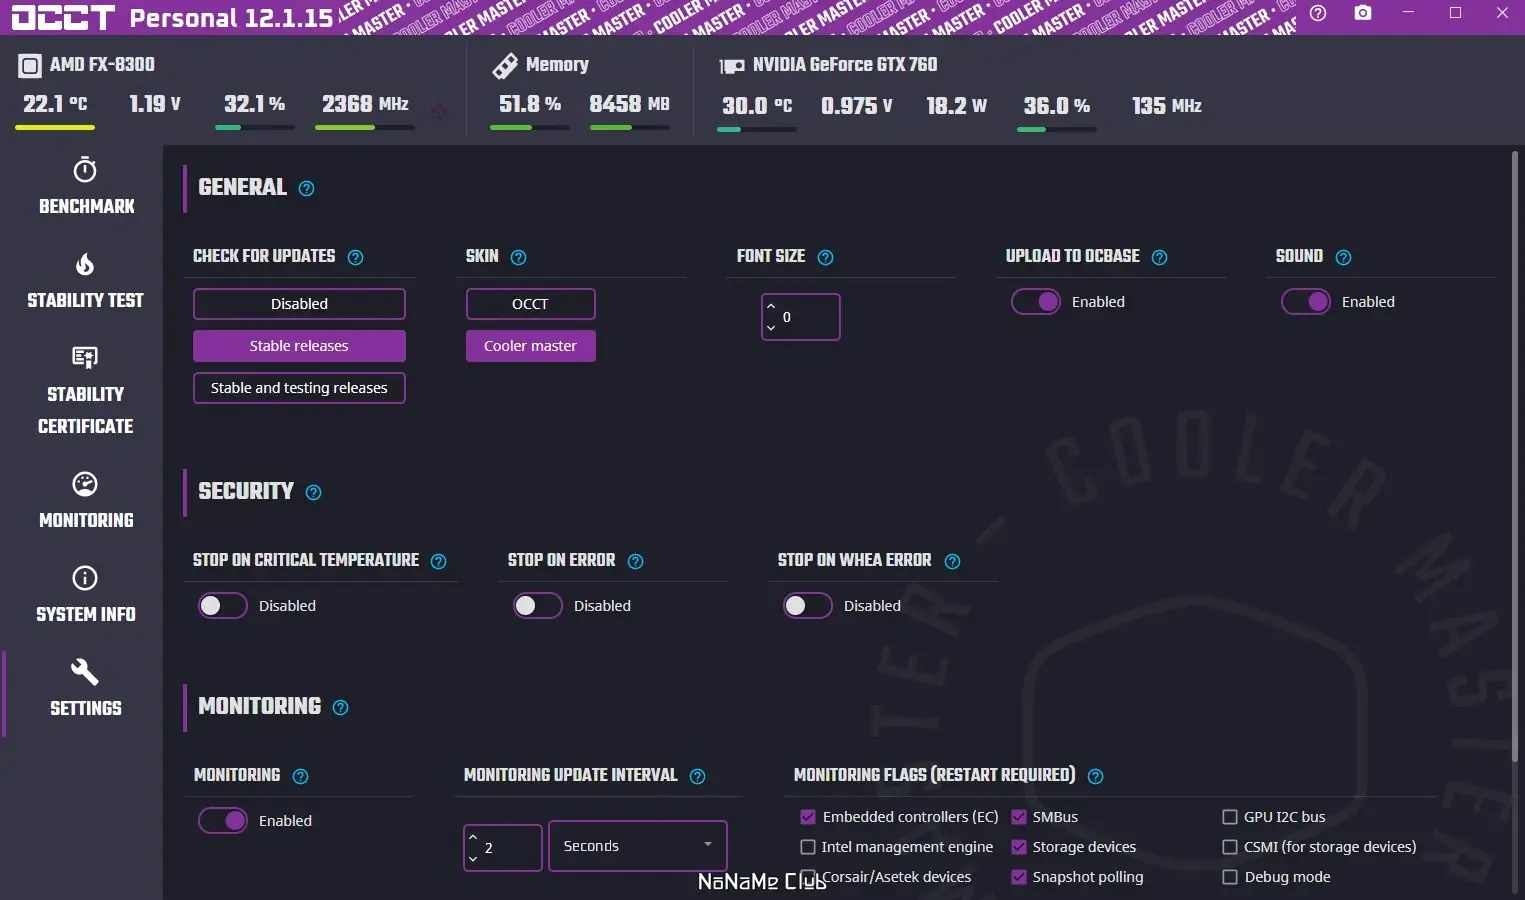The width and height of the screenshot is (1525, 900).
Task: Uncheck Storage devices flag
Action: point(1019,847)
